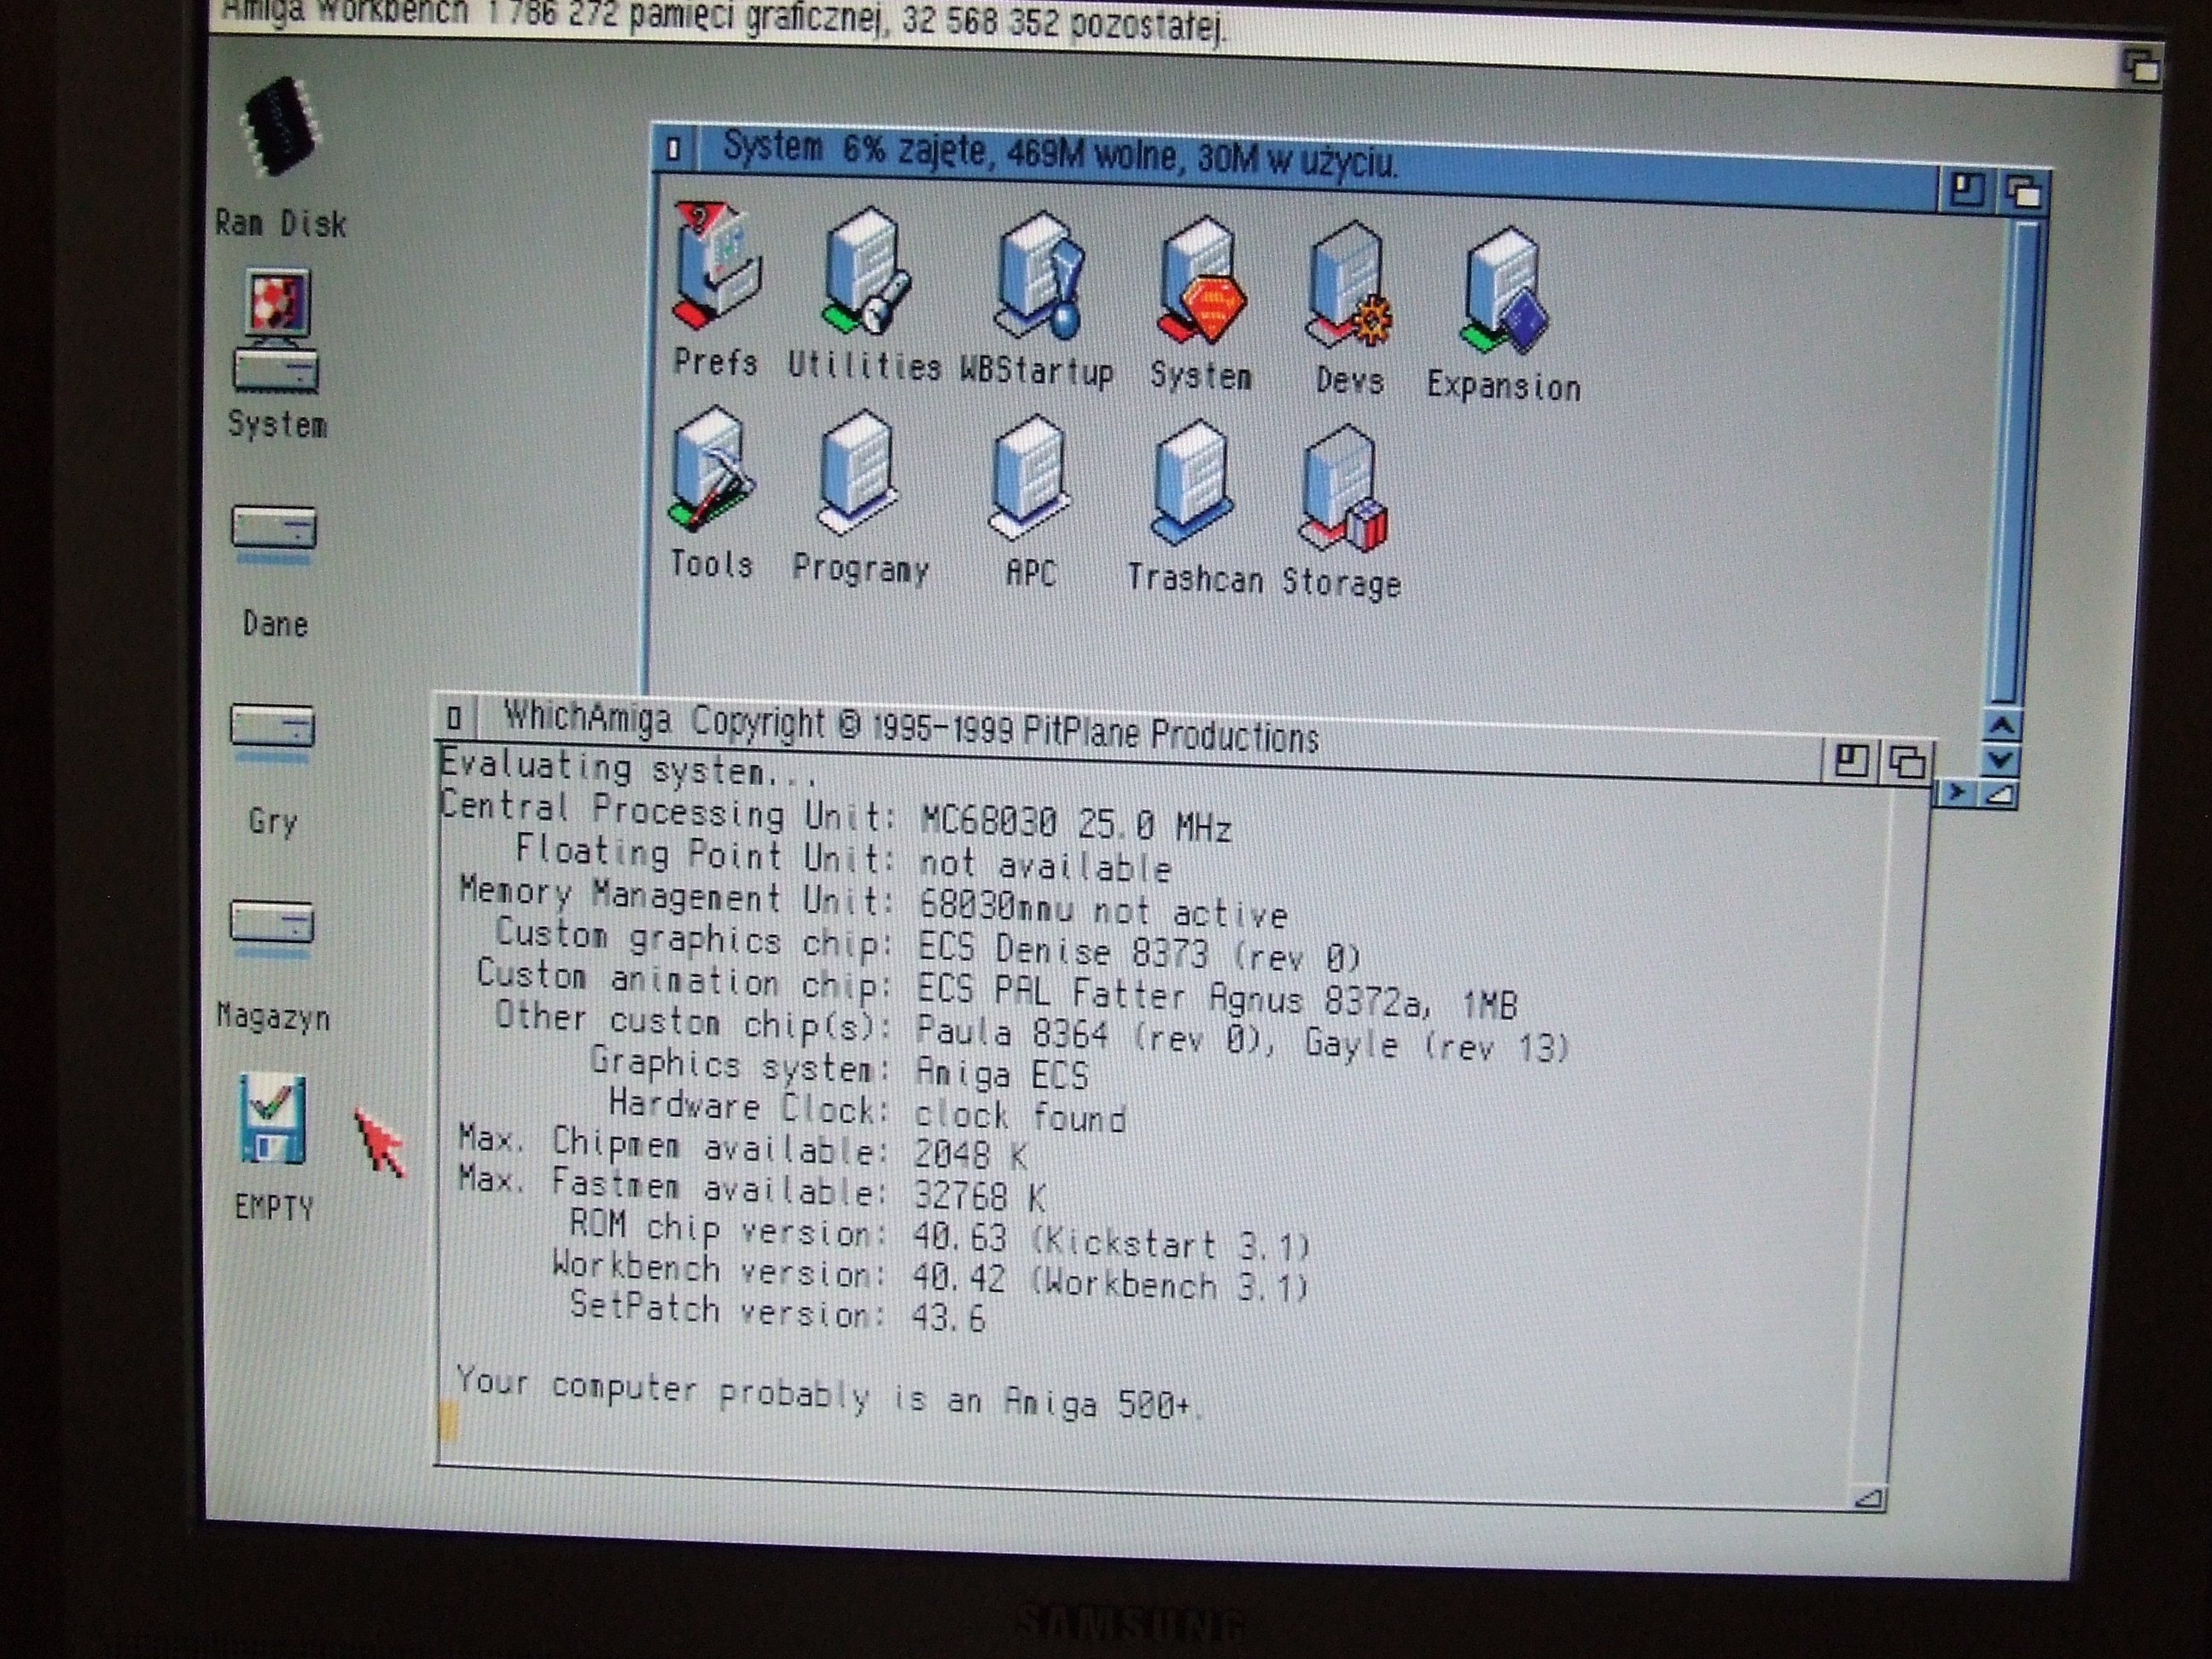This screenshot has height=1659, width=2212.
Task: Click zoom gadget of System window
Action: tap(1966, 189)
